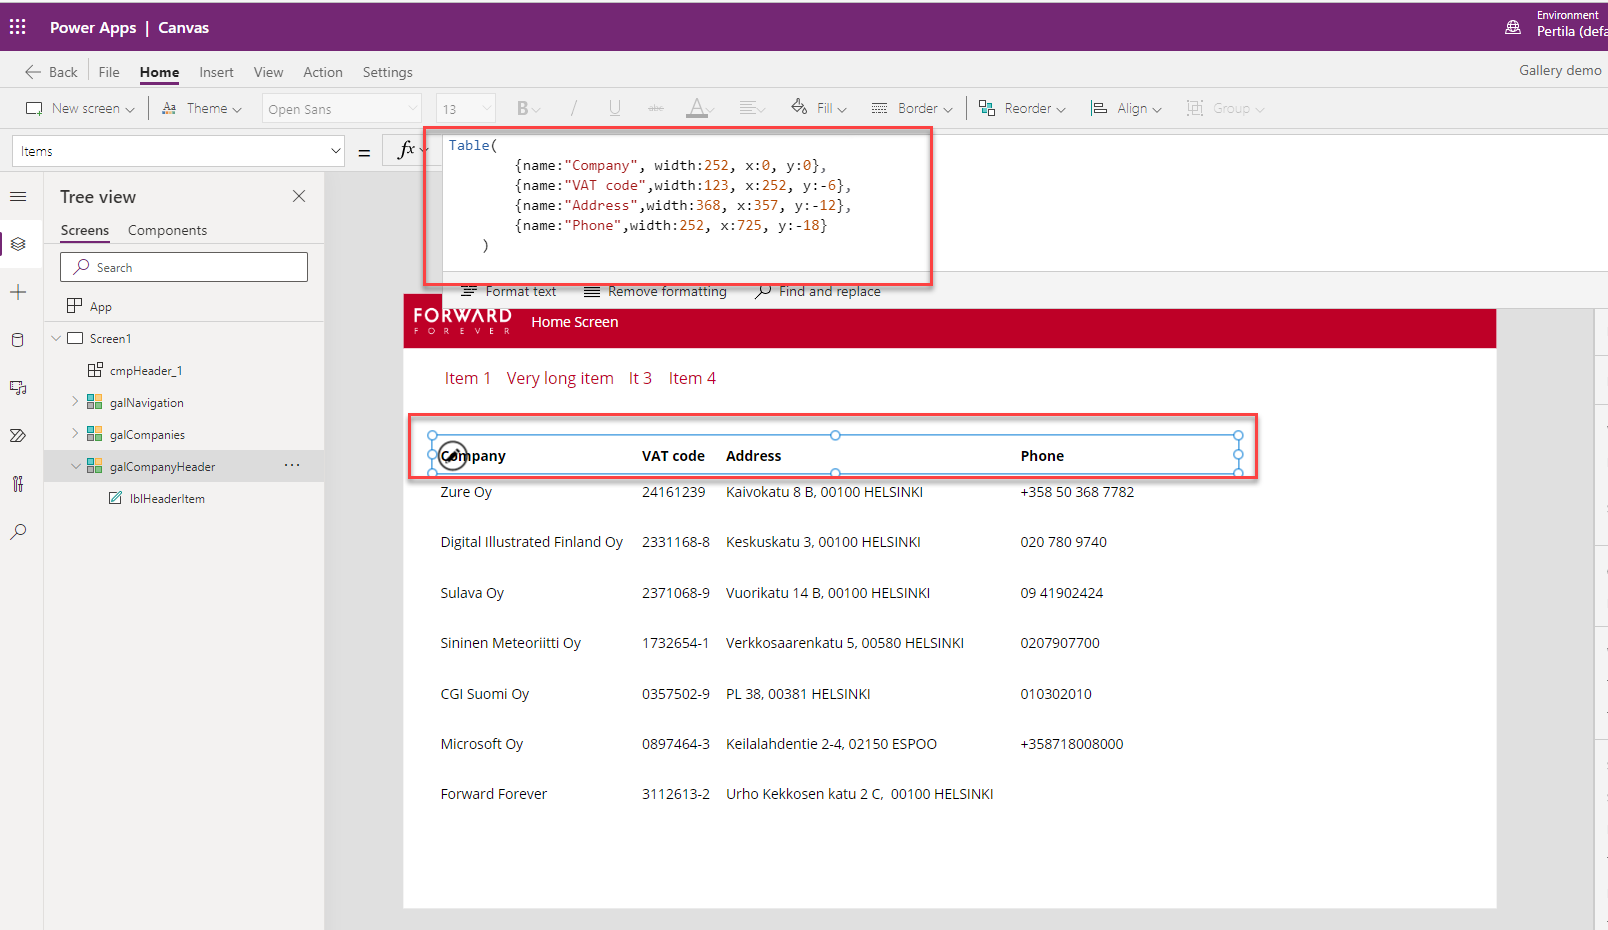Click the Insert plus icon in left sidebar

pyautogui.click(x=18, y=292)
